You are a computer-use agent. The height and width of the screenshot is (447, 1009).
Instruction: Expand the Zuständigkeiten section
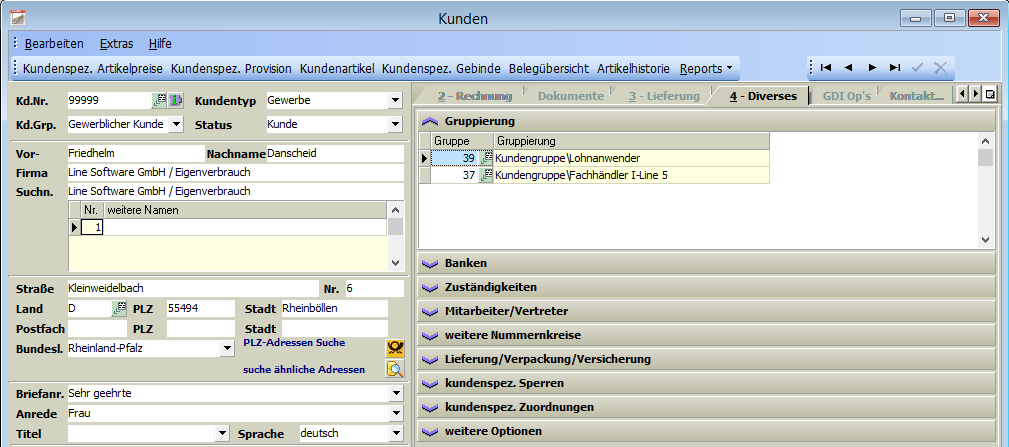pos(430,287)
